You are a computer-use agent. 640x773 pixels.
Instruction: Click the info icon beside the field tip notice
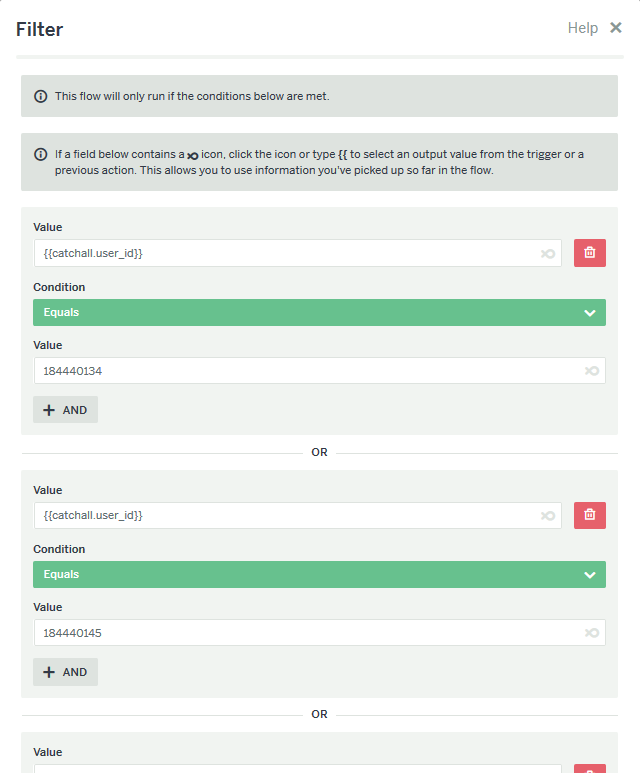(x=40, y=154)
